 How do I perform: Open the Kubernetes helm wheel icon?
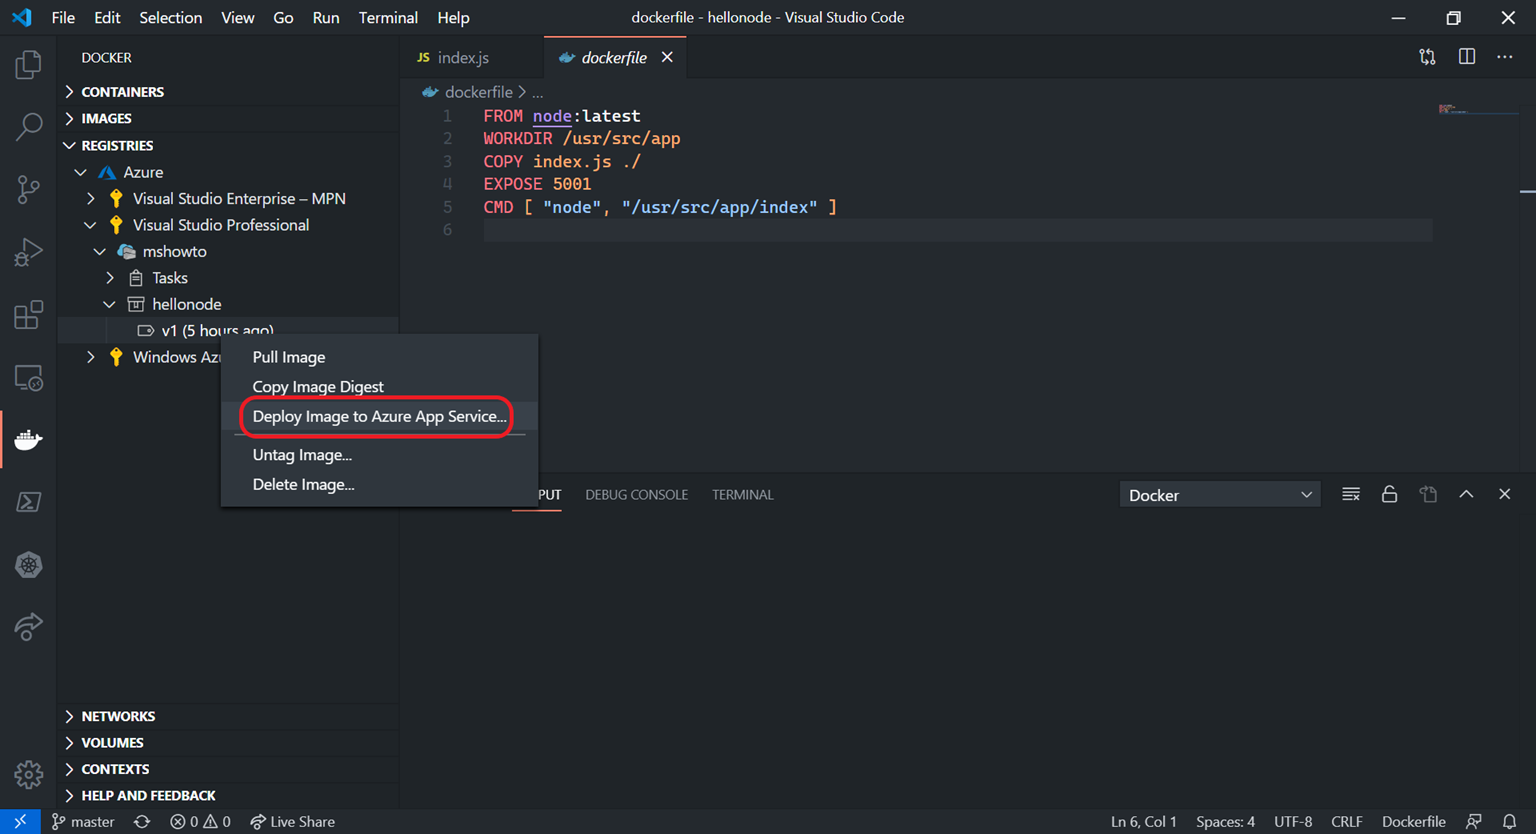pos(28,565)
